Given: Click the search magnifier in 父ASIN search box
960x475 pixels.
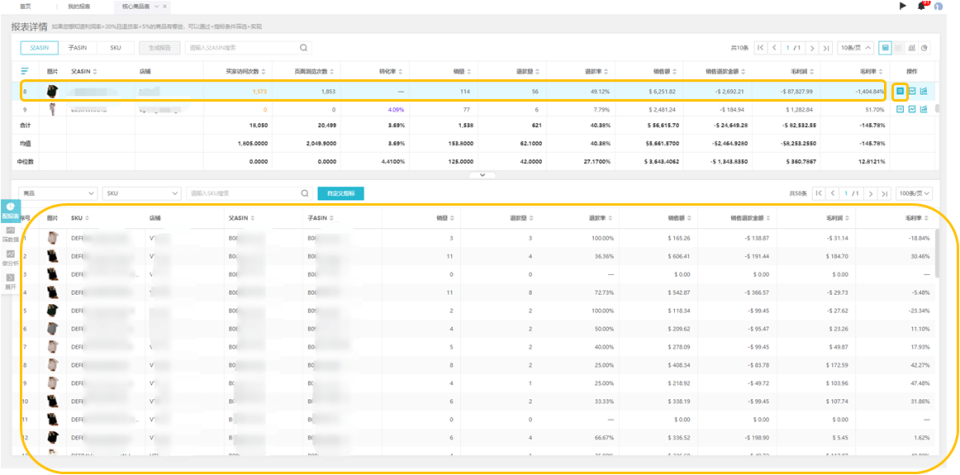Looking at the screenshot, I should [304, 47].
